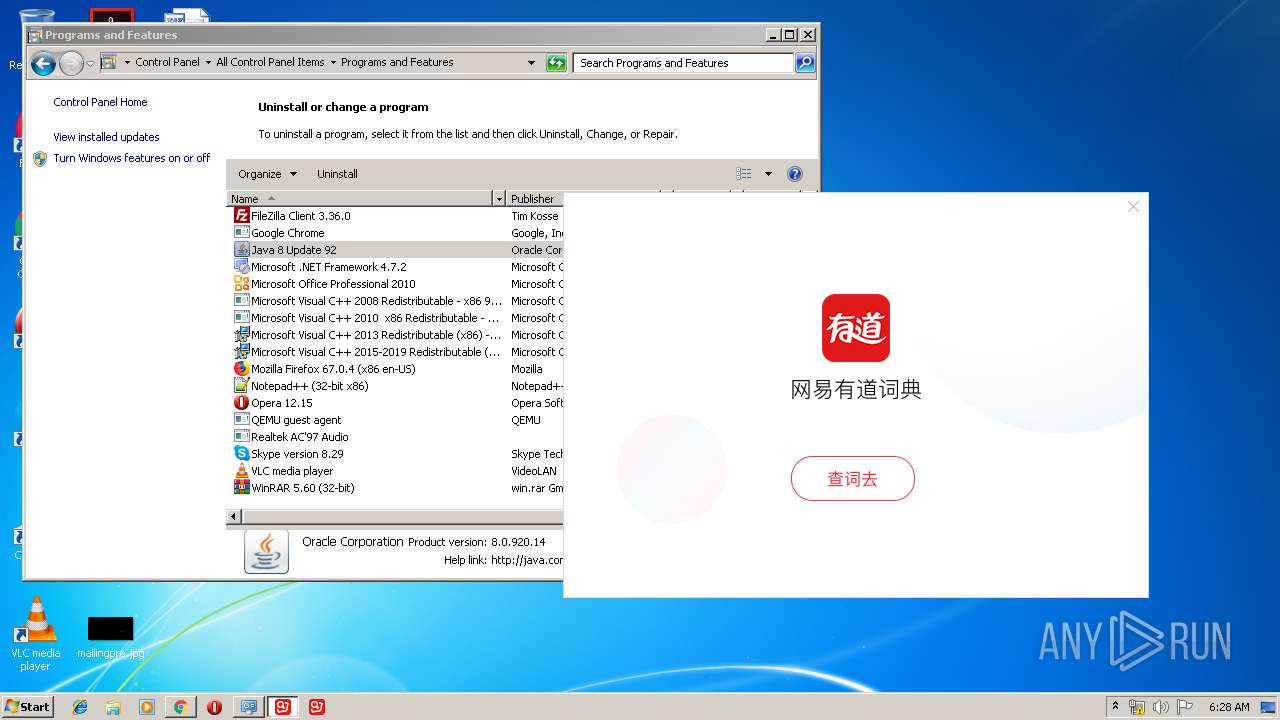Click the Search Programs and Features field

pos(684,63)
